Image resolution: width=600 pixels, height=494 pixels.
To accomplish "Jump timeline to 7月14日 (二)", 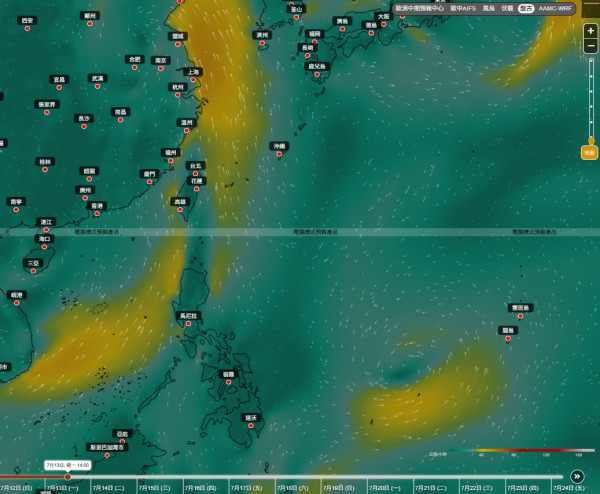I will (x=108, y=488).
